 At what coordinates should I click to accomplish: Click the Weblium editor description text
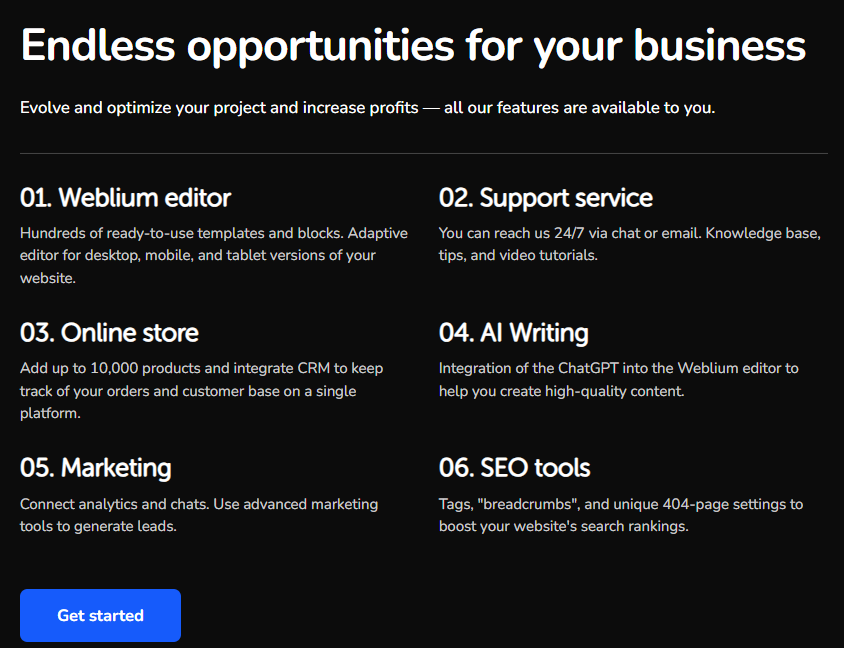pyautogui.click(x=213, y=254)
